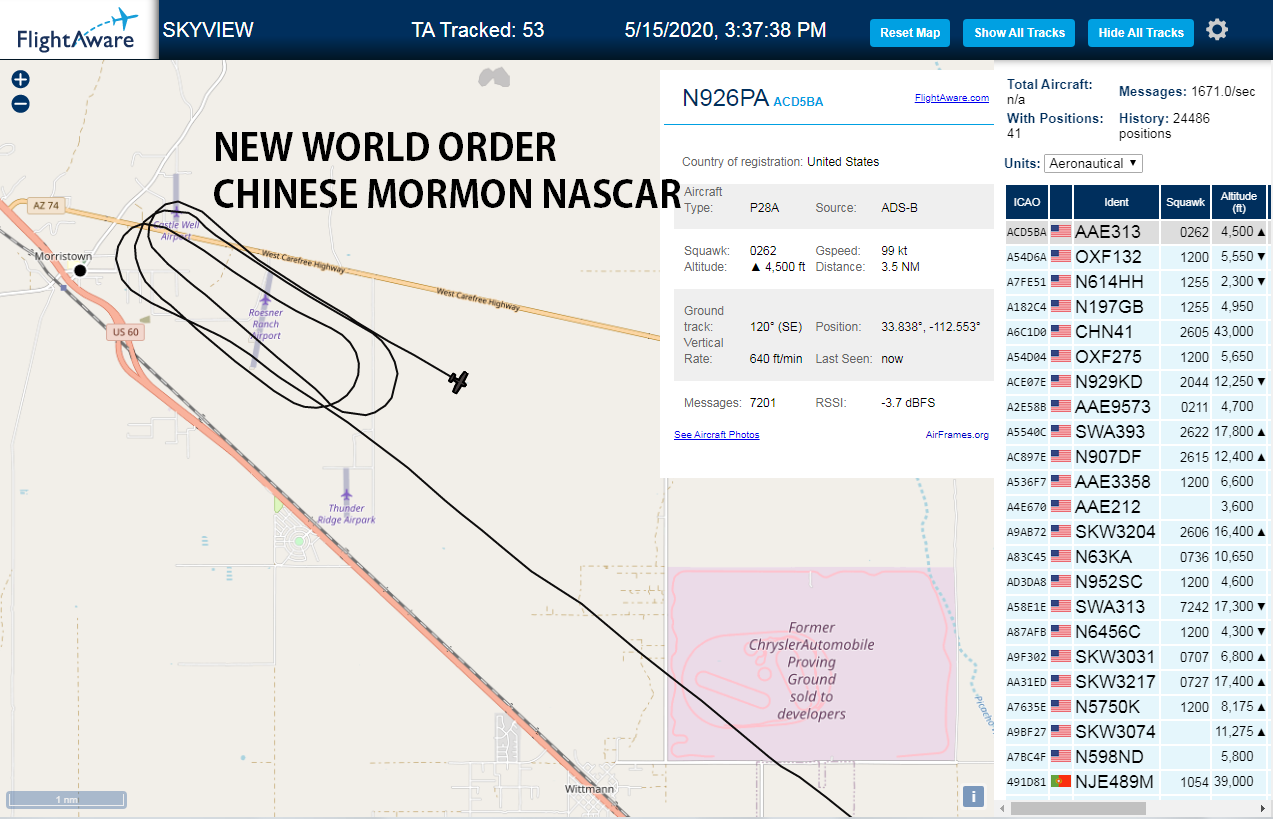
Task: Sort the table by Ident column
Action: [1116, 202]
